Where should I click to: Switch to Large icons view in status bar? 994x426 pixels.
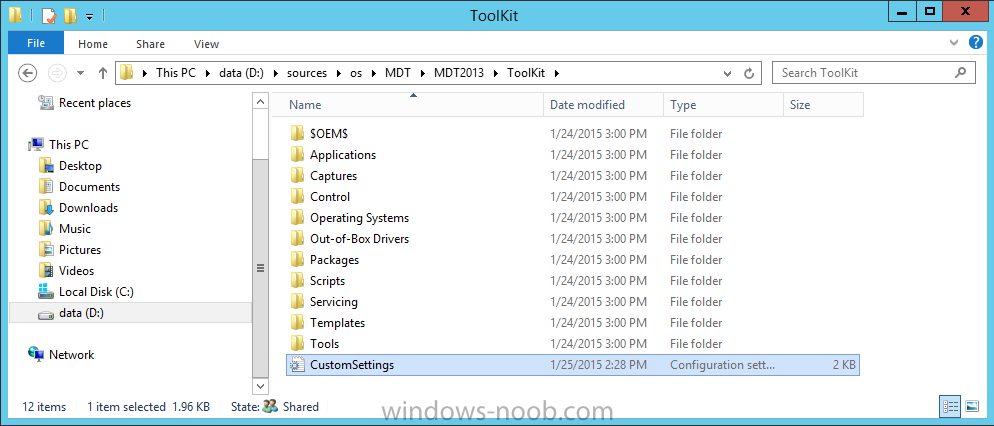point(971,406)
